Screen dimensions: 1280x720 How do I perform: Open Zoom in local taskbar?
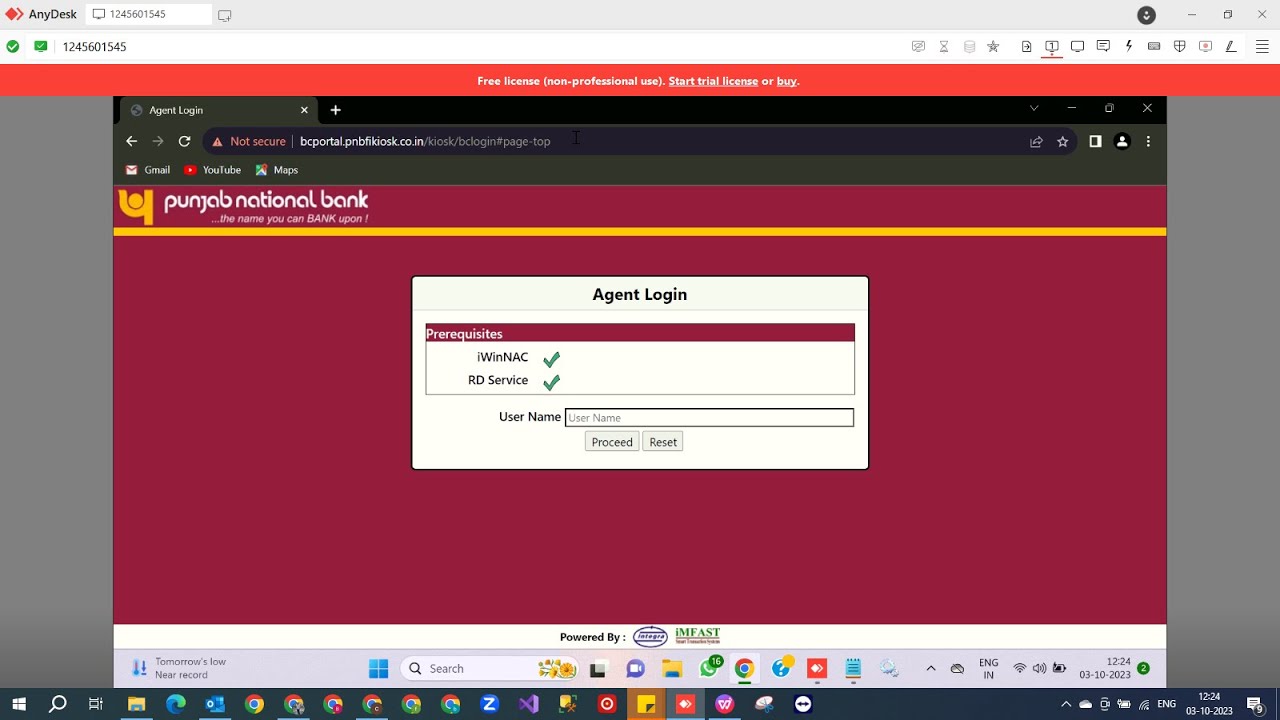point(489,704)
